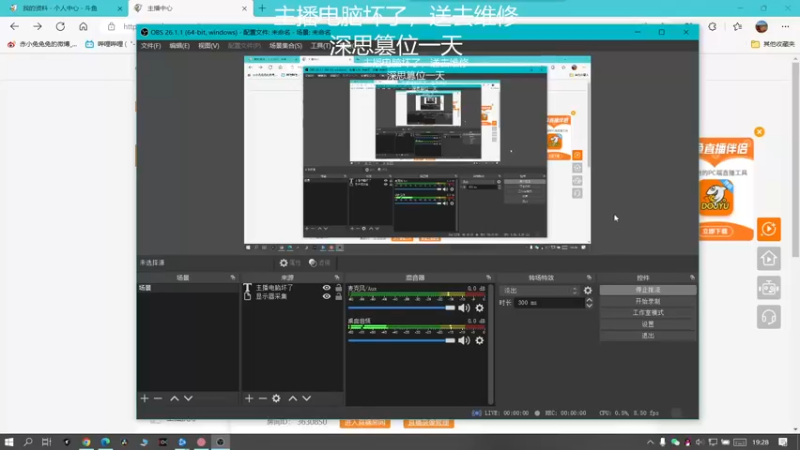
Task: Move scene up with arrow icon
Action: click(174, 398)
